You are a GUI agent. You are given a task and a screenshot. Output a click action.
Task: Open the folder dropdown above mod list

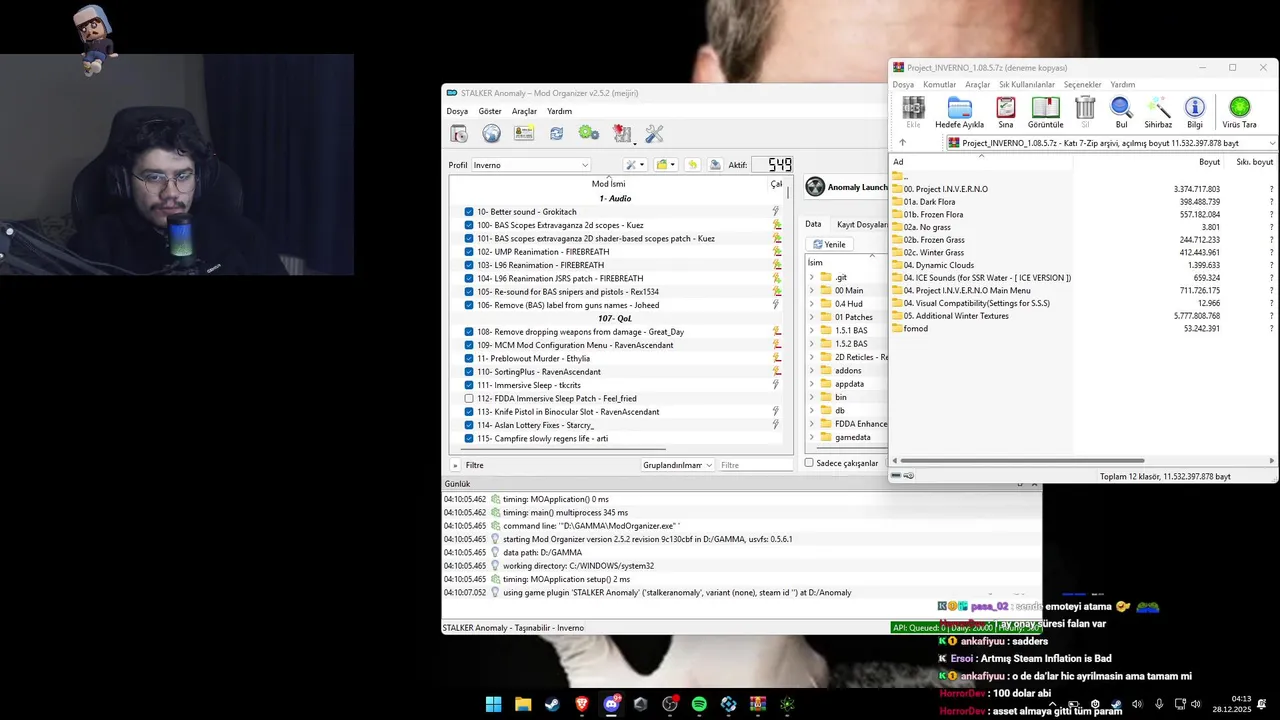(x=666, y=165)
